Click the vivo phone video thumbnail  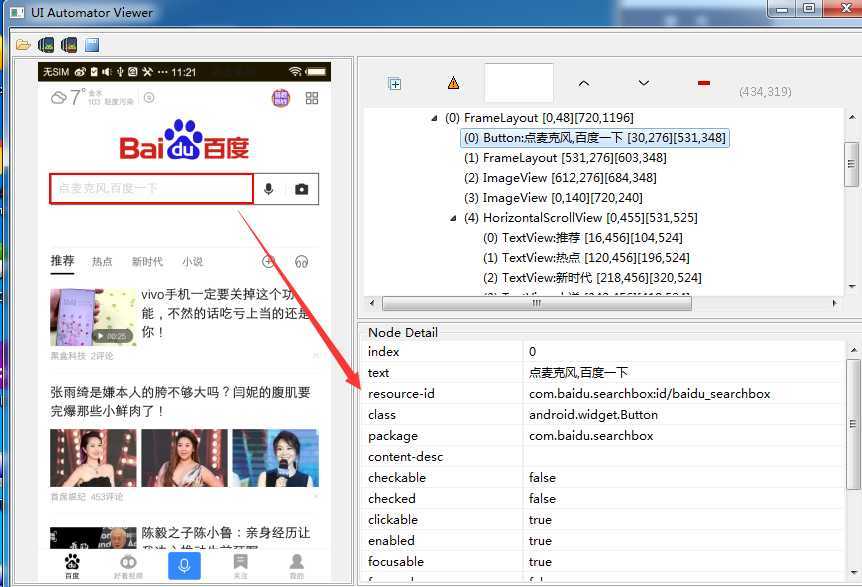pyautogui.click(x=93, y=317)
